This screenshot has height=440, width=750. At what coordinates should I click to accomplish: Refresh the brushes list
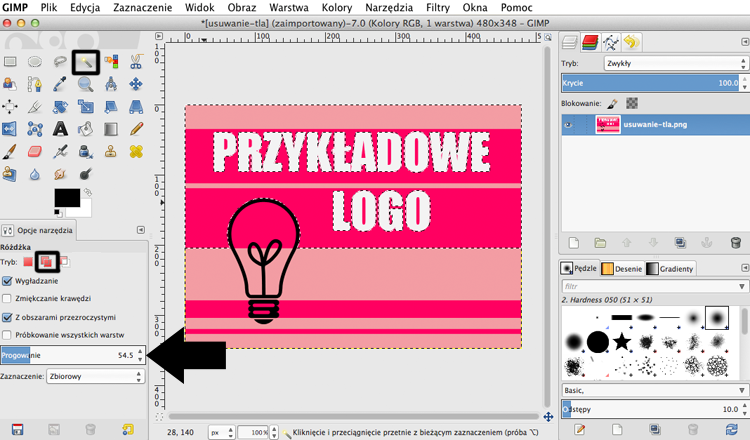click(x=731, y=429)
